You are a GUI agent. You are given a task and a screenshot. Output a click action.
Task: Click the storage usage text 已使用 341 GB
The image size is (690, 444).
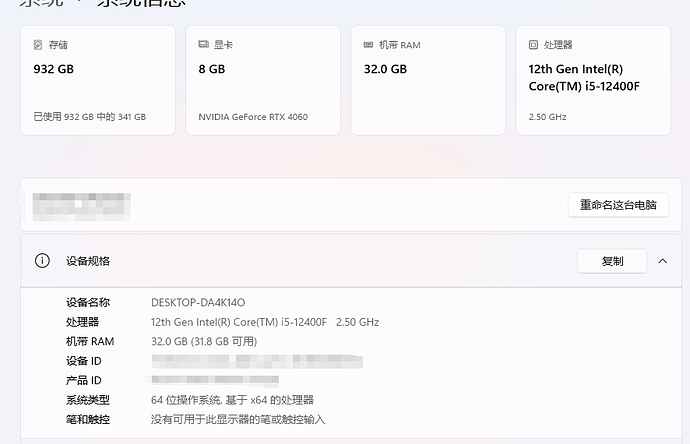click(90, 117)
